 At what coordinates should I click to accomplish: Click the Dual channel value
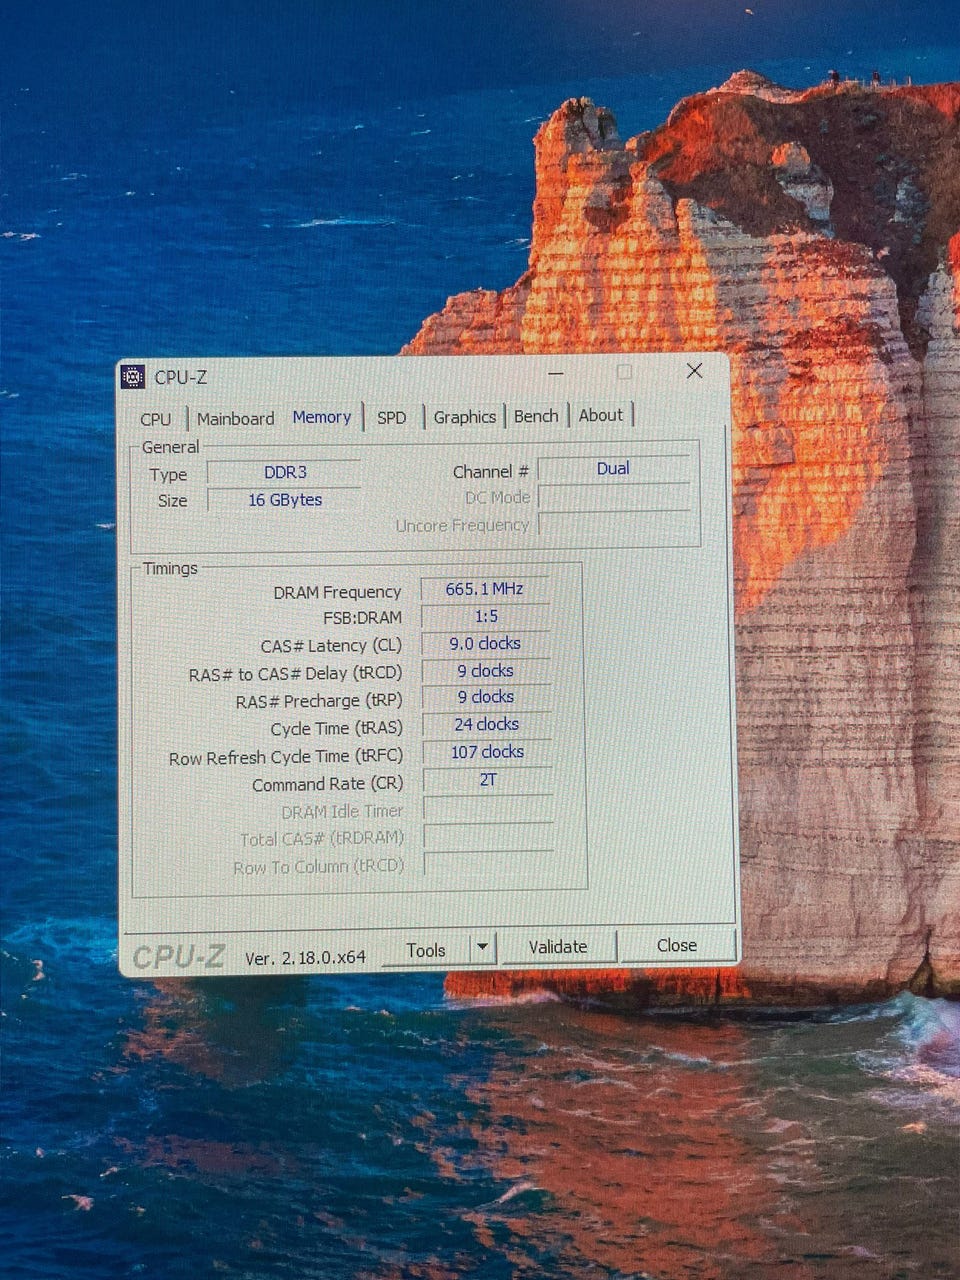point(613,468)
